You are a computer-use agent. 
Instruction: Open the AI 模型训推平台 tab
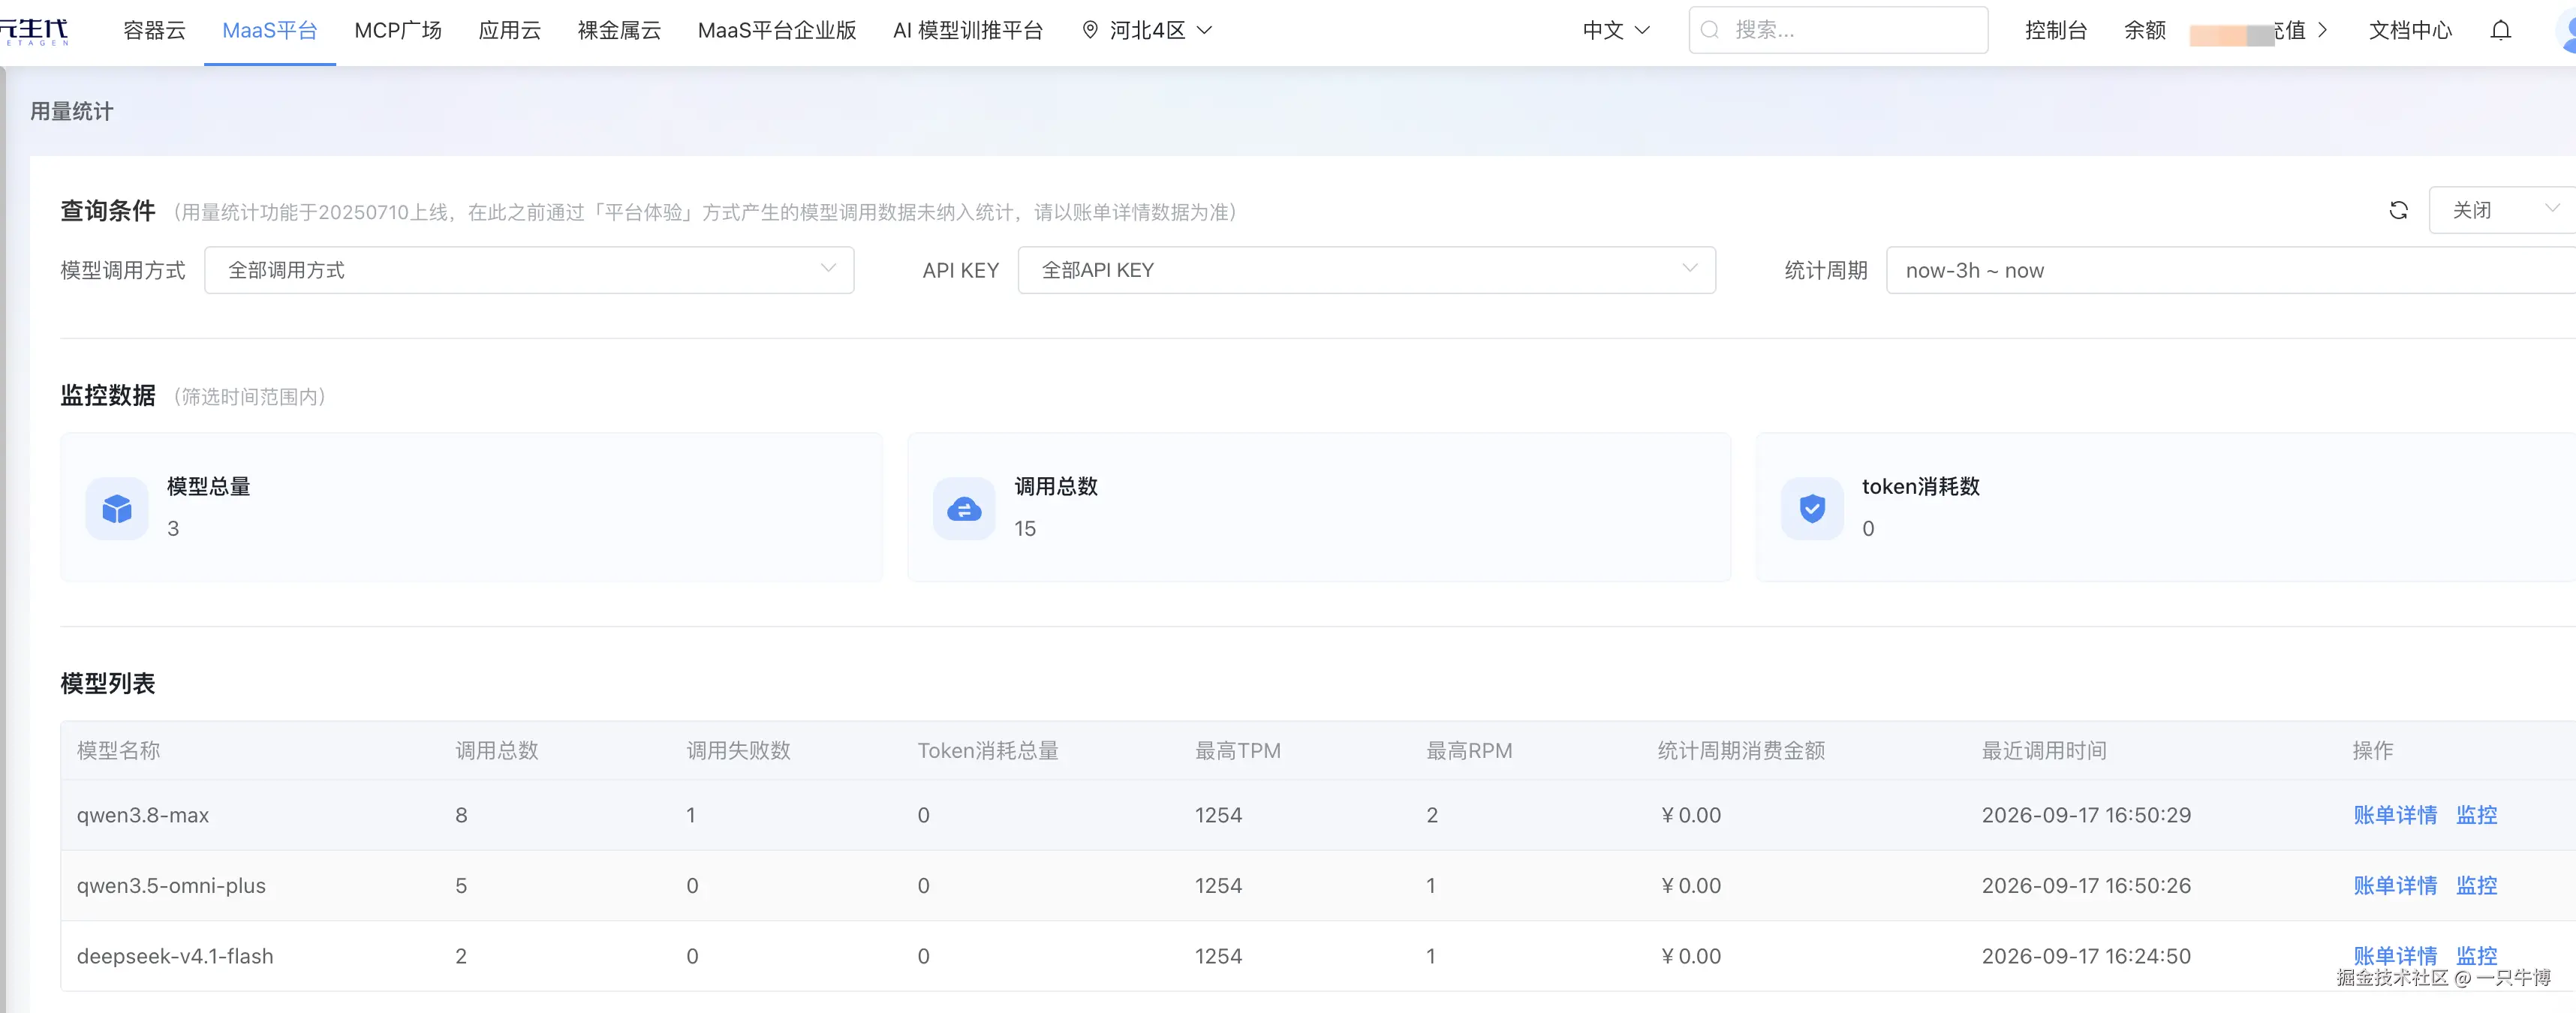(x=968, y=30)
